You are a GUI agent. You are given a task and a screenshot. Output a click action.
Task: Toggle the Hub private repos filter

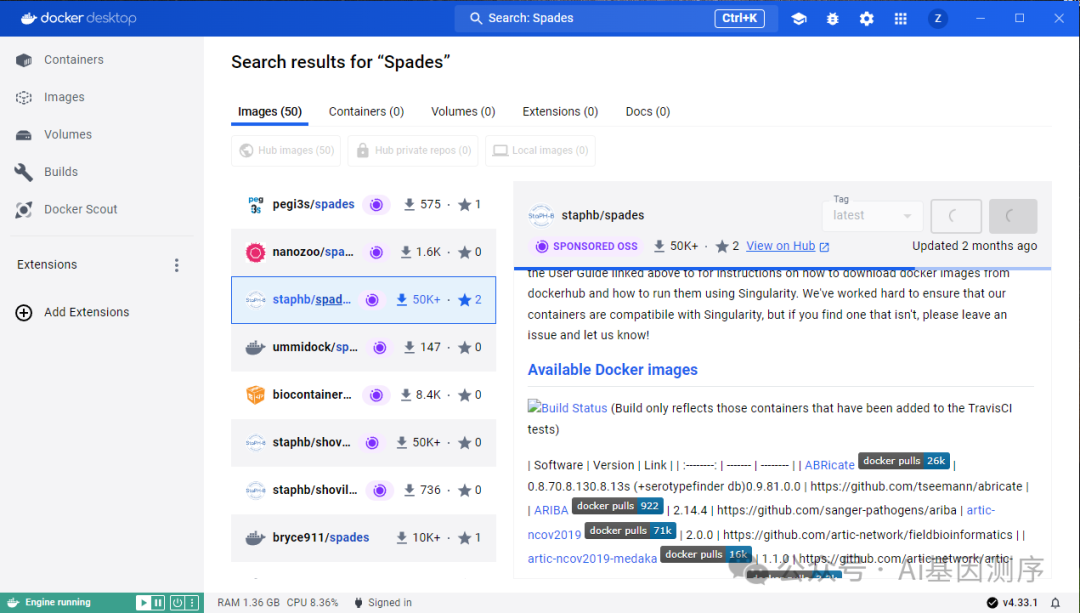point(412,150)
